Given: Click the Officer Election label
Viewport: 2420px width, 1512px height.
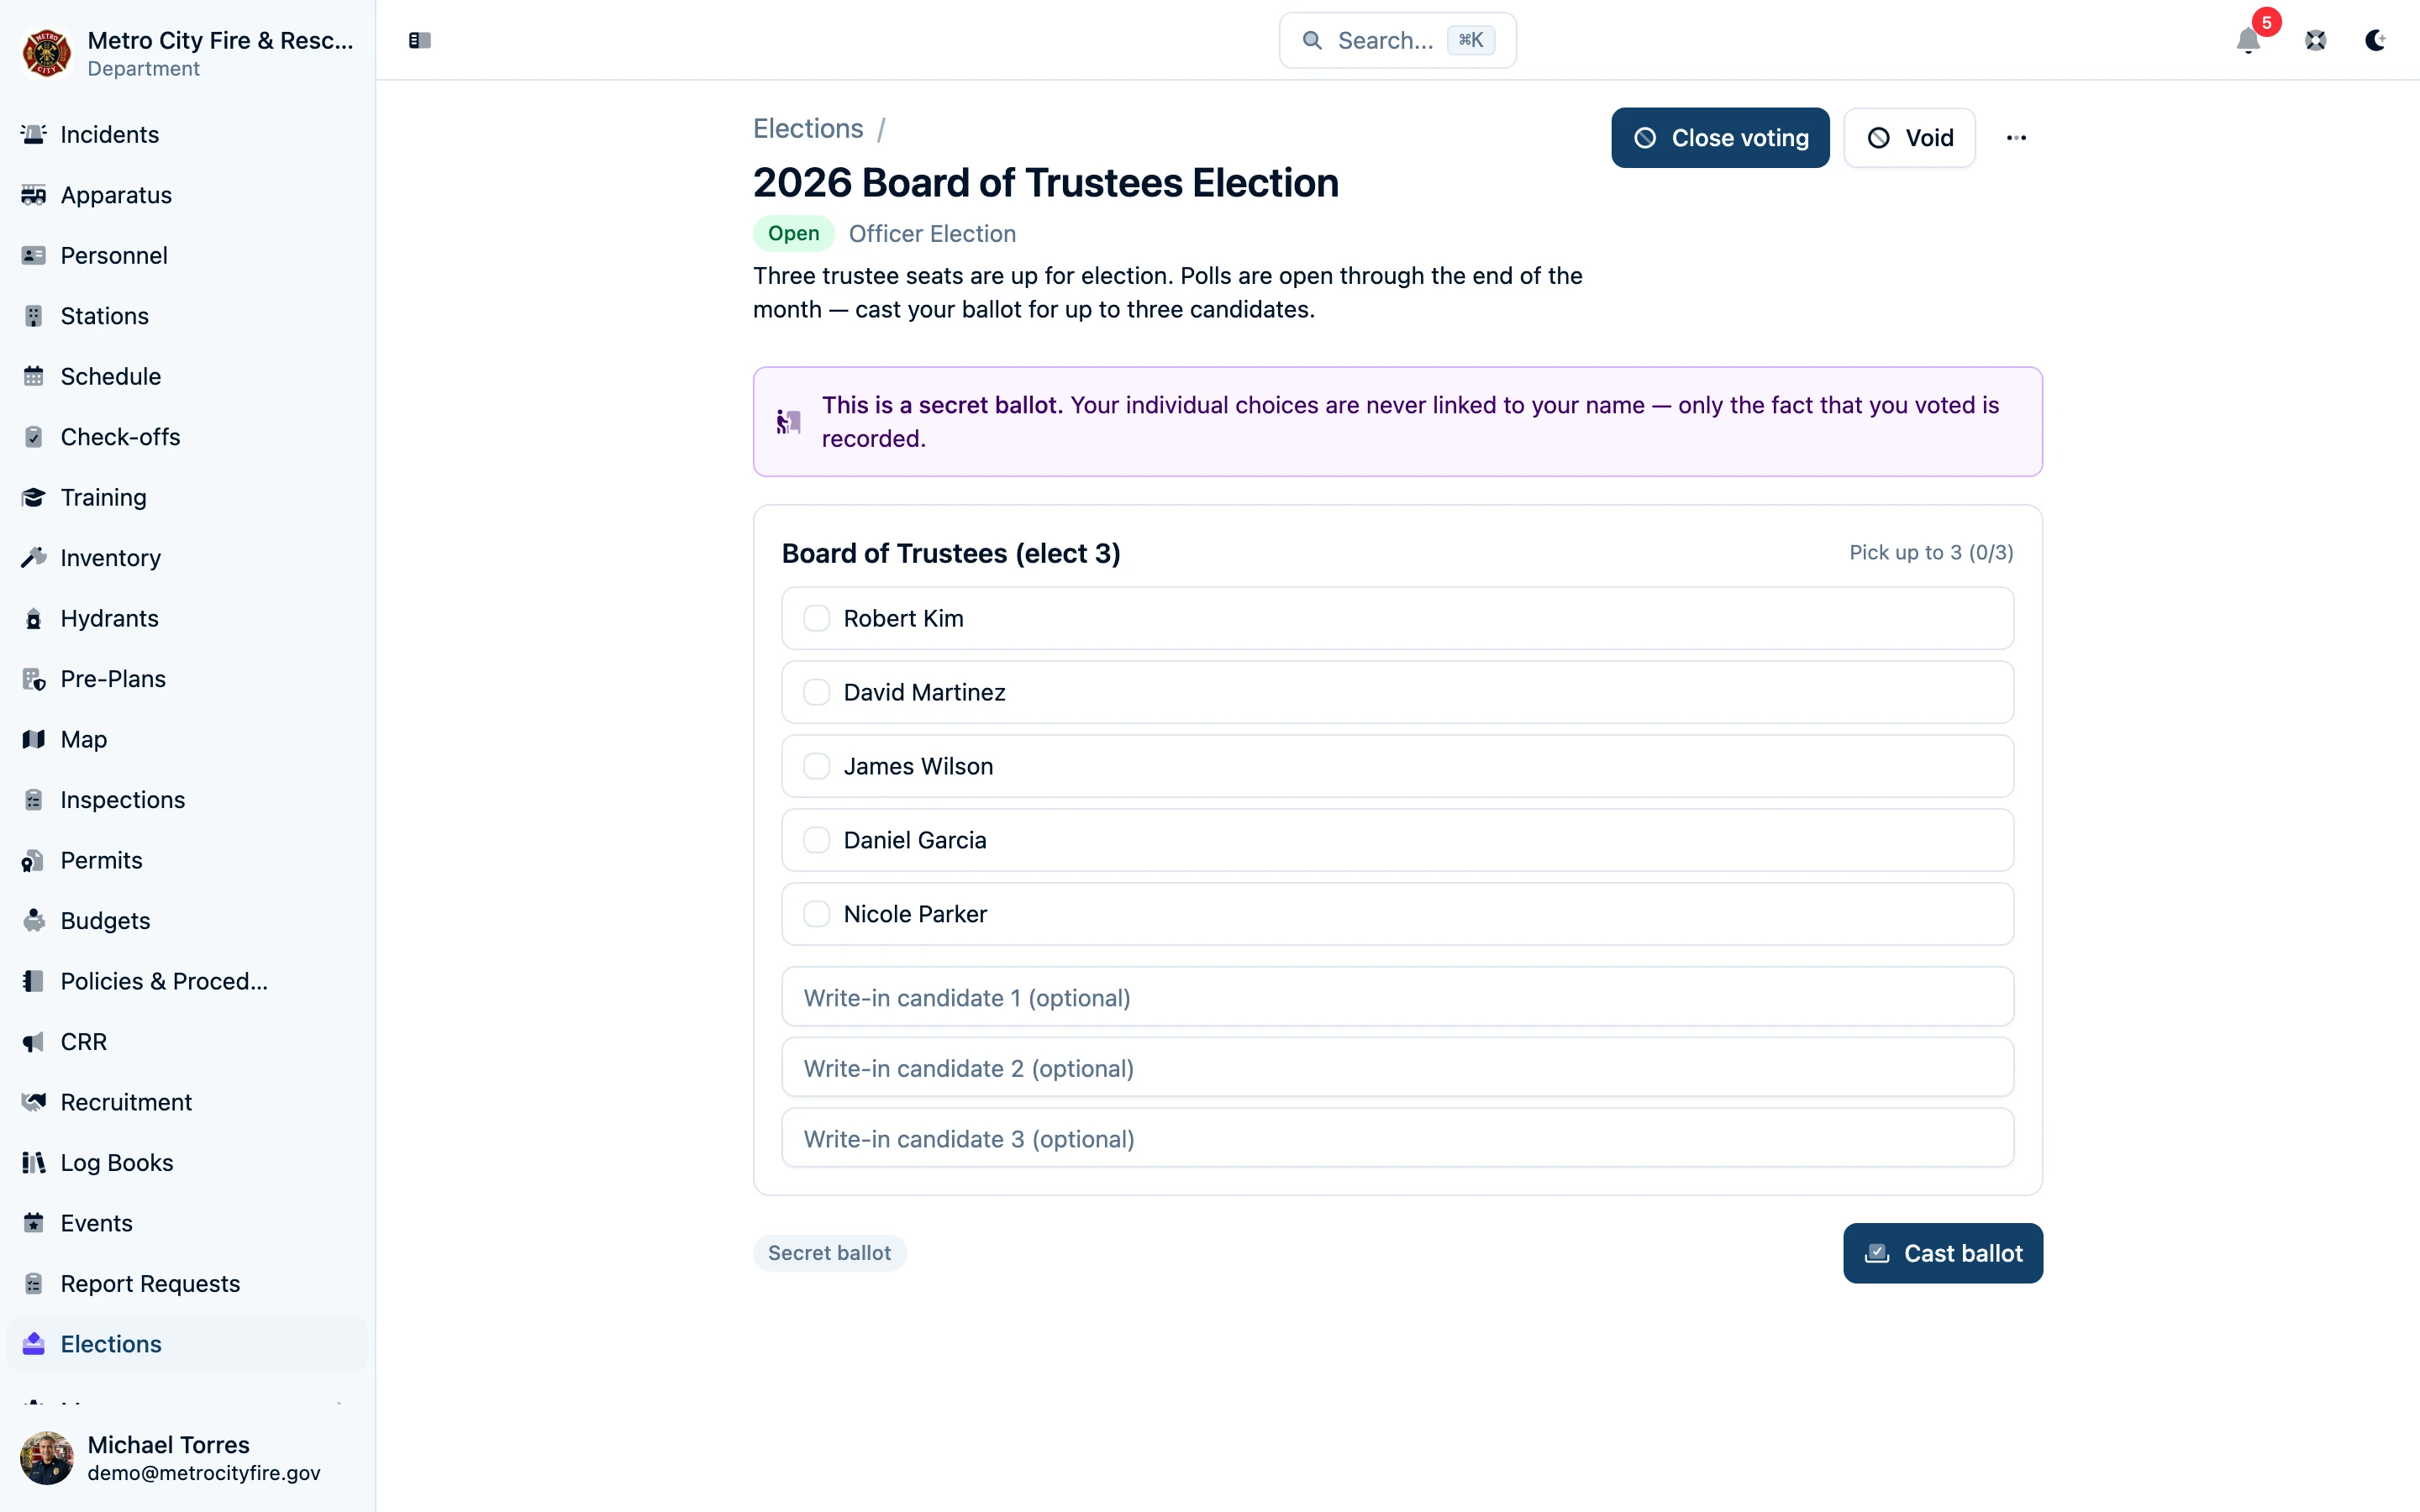Looking at the screenshot, I should (x=932, y=233).
